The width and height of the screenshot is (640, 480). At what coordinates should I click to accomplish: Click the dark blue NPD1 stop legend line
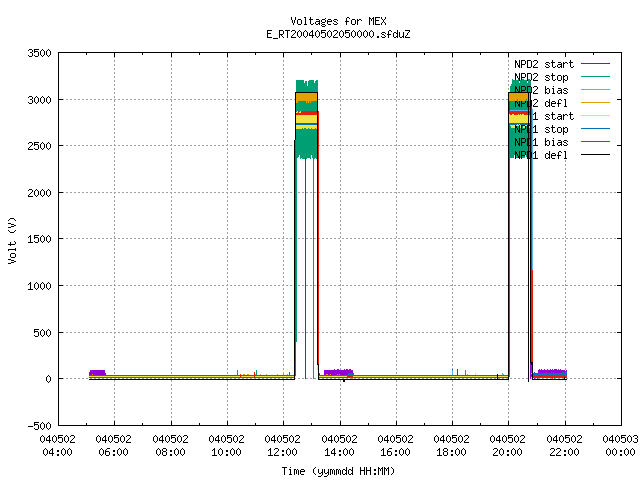coord(595,129)
